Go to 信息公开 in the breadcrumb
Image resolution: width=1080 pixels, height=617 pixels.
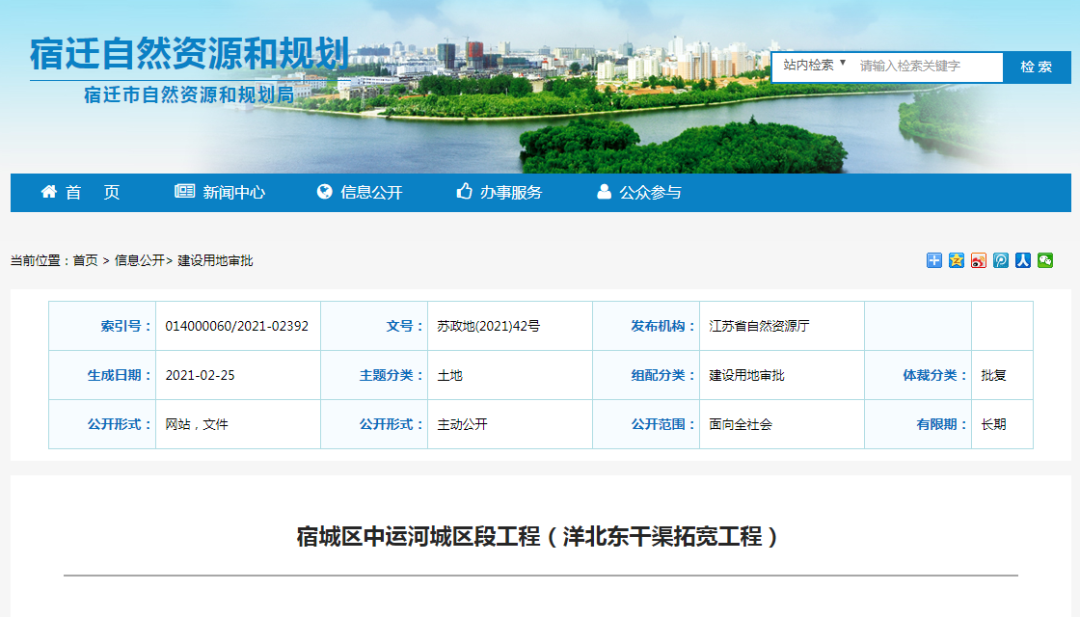coord(139,260)
